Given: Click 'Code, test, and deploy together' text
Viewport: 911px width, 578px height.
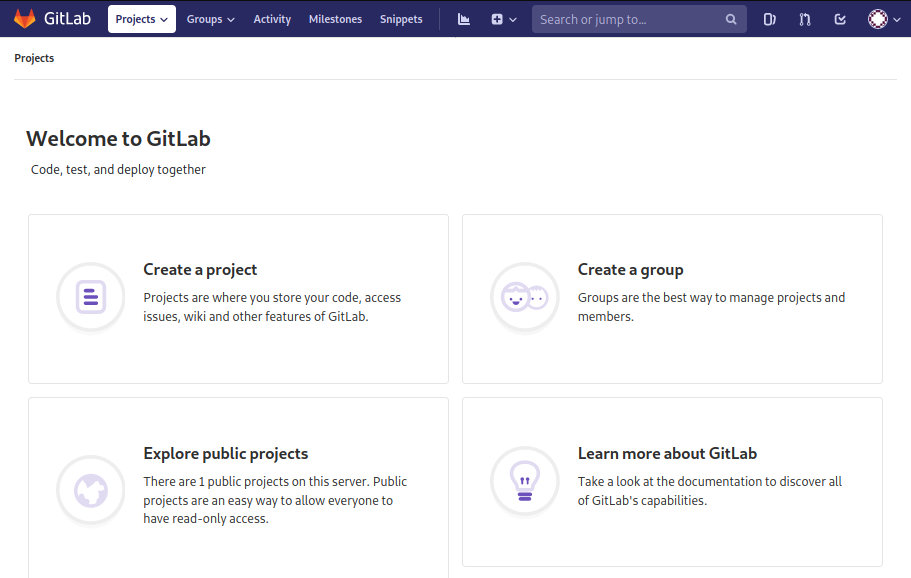Looking at the screenshot, I should click(118, 170).
